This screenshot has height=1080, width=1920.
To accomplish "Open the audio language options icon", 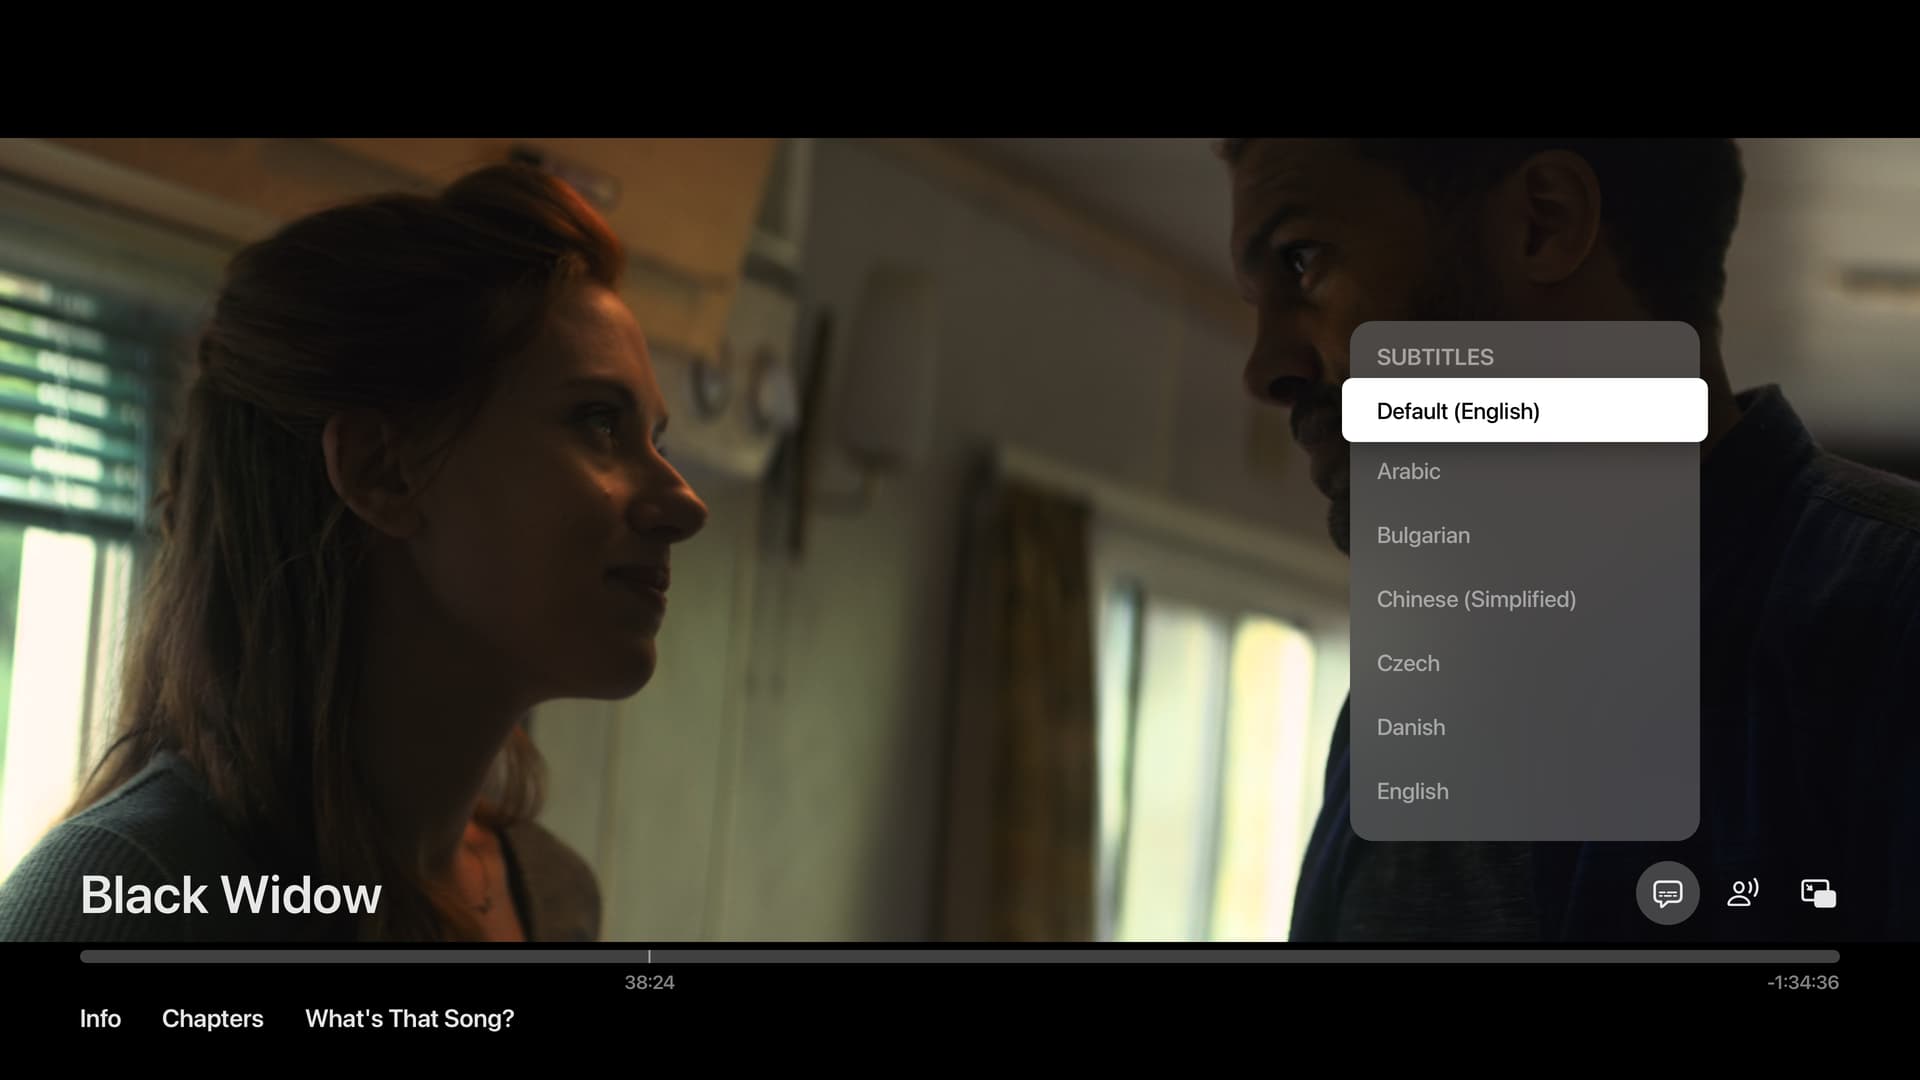I will 1742,893.
